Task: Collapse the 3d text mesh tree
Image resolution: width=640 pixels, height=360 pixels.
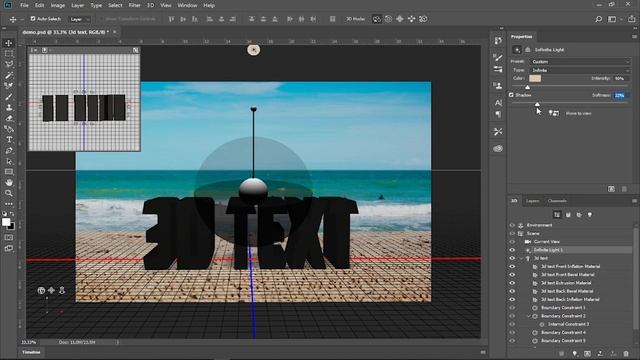Action: pos(521,258)
